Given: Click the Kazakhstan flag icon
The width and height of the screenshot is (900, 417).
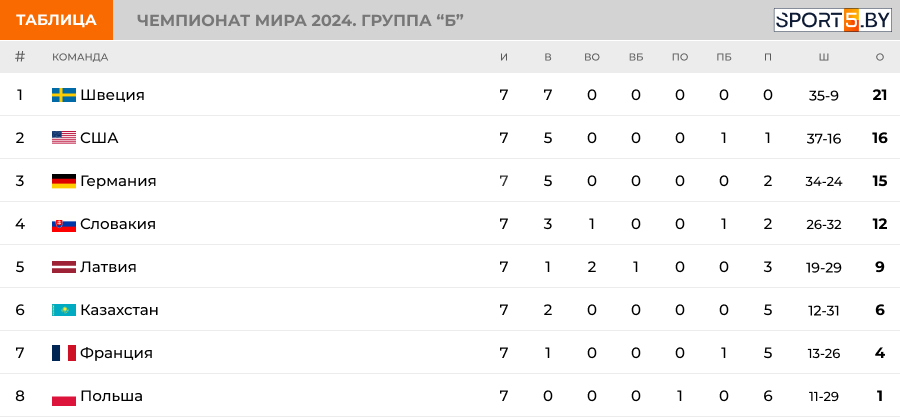Looking at the screenshot, I should (x=64, y=310).
